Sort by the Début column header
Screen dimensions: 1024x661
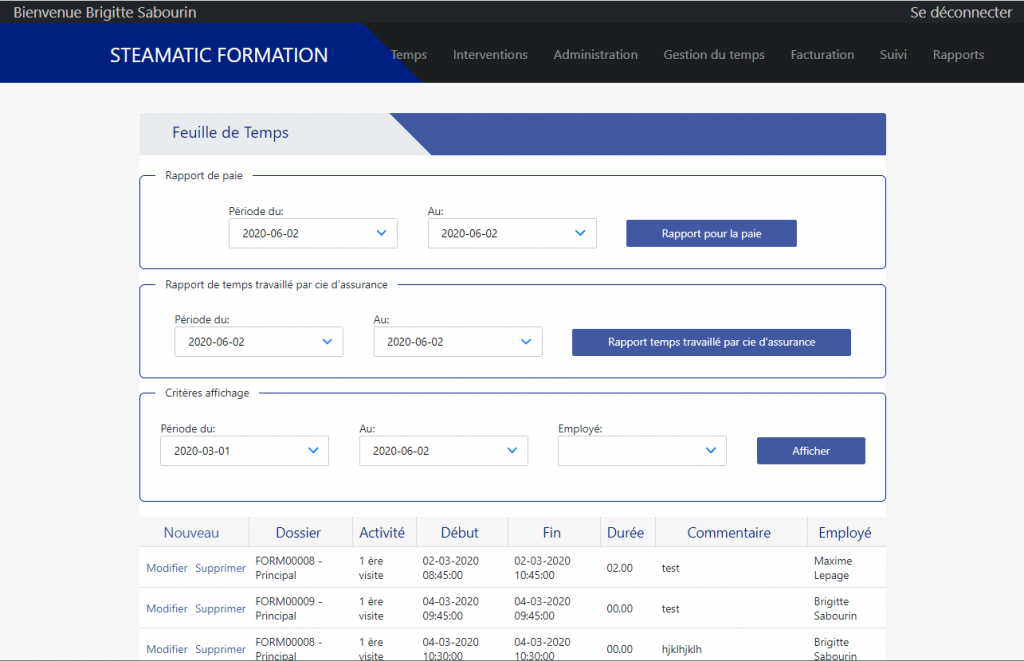460,532
